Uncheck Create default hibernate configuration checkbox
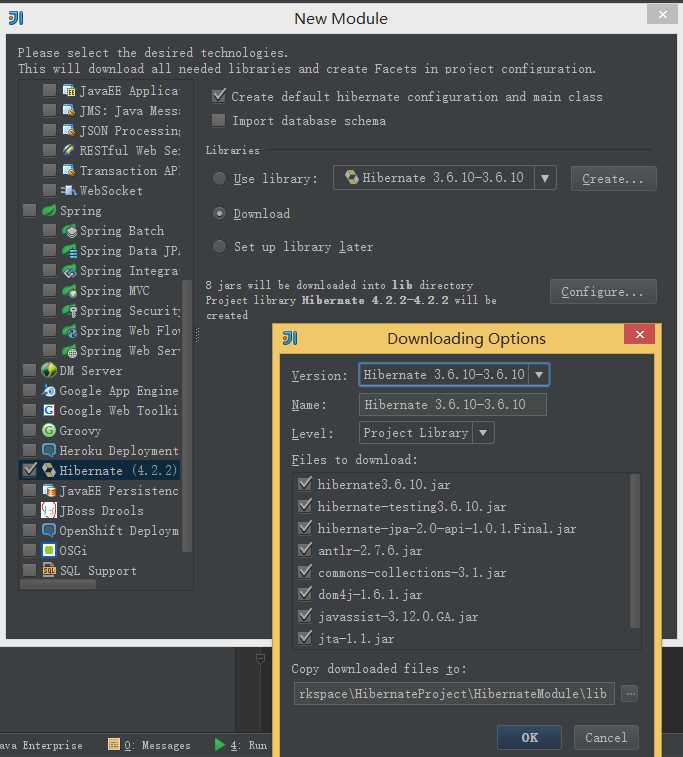 219,96
